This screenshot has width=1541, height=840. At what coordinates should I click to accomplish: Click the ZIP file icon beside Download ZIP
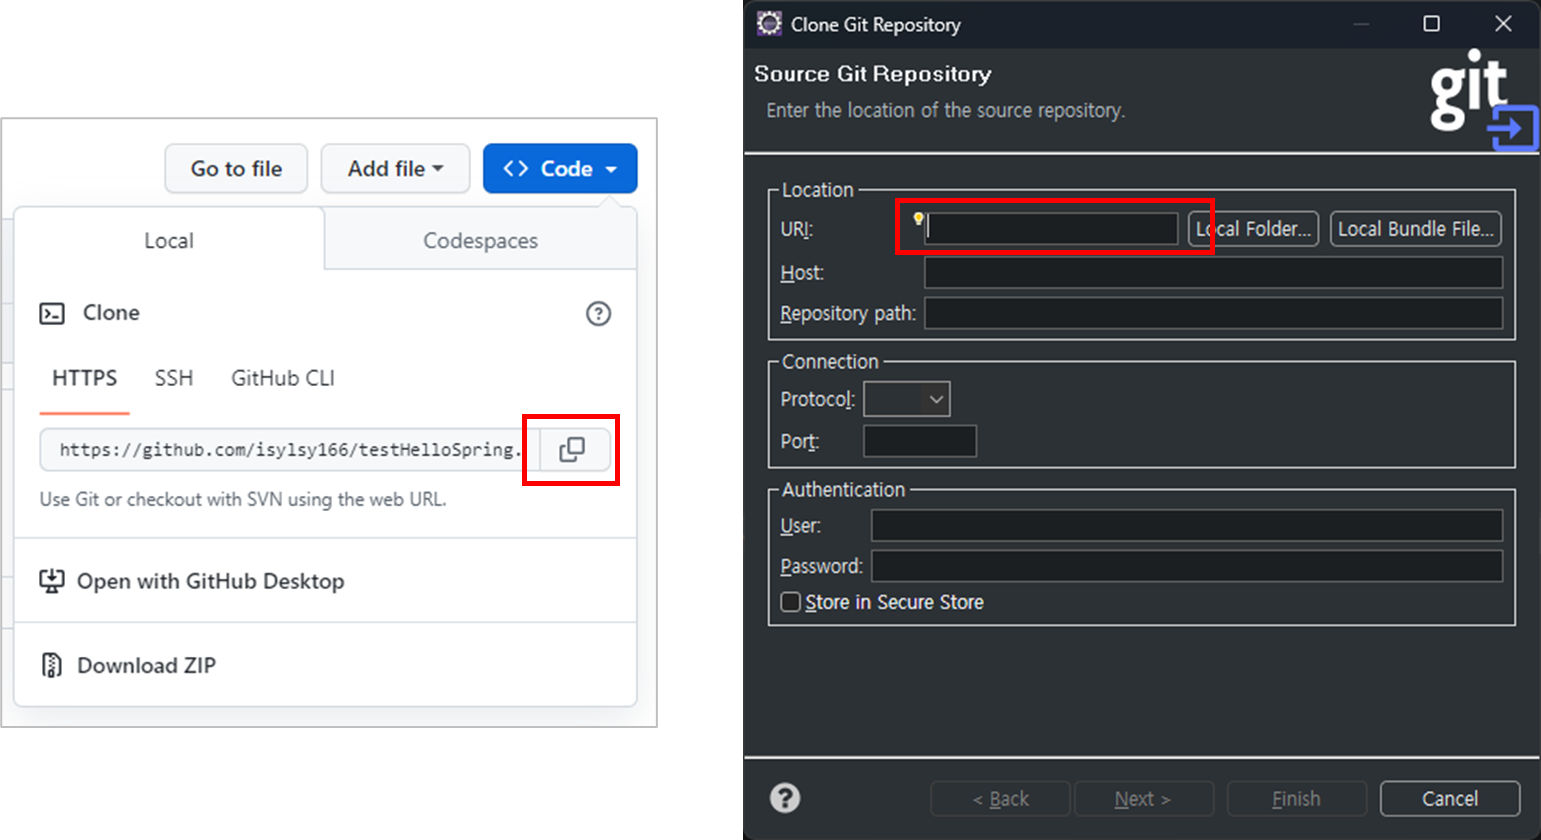(51, 665)
